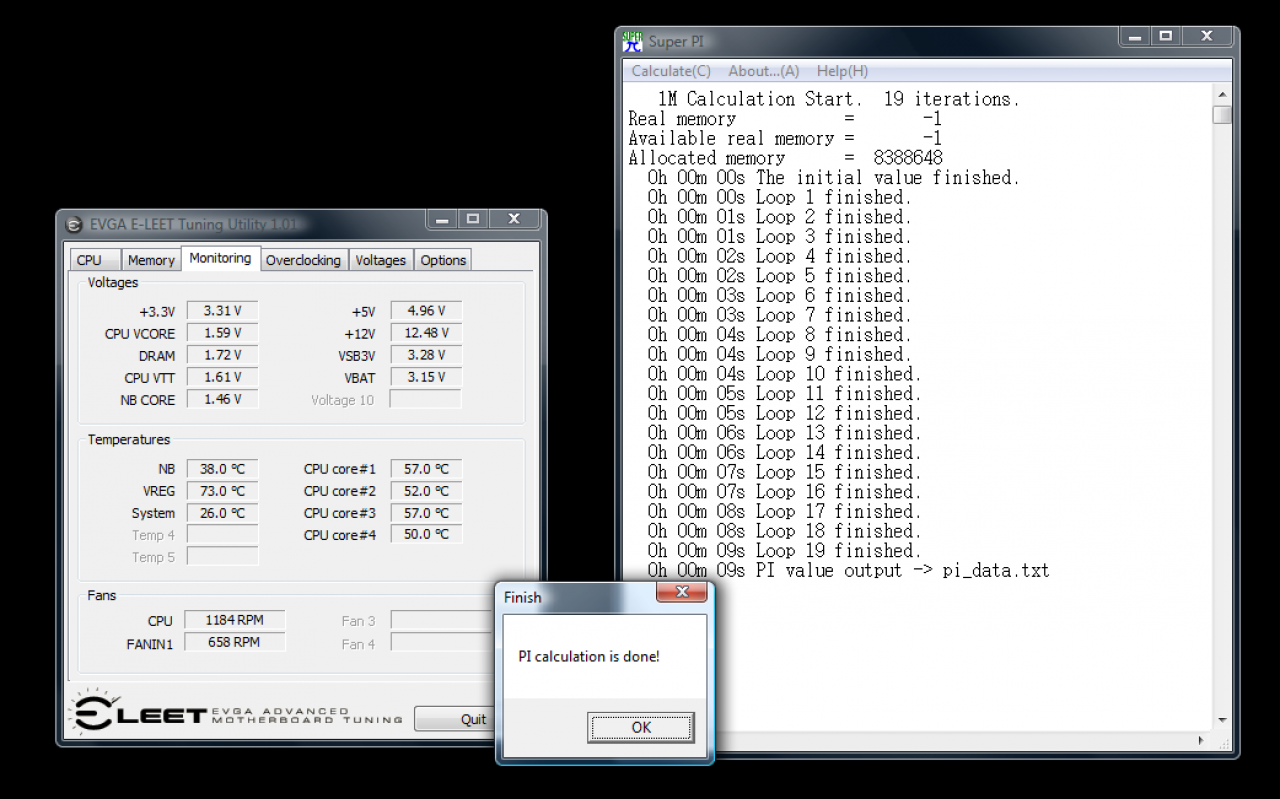Click the 'Allocated memory = 8388648' line

pyautogui.click(x=785, y=158)
